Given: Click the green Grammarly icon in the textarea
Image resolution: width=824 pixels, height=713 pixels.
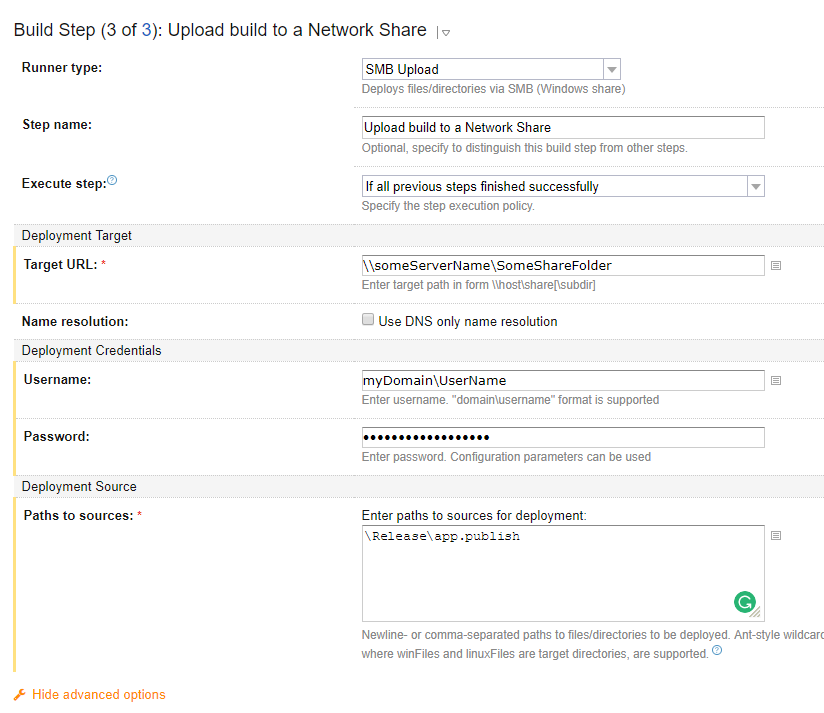Looking at the screenshot, I should click(744, 602).
